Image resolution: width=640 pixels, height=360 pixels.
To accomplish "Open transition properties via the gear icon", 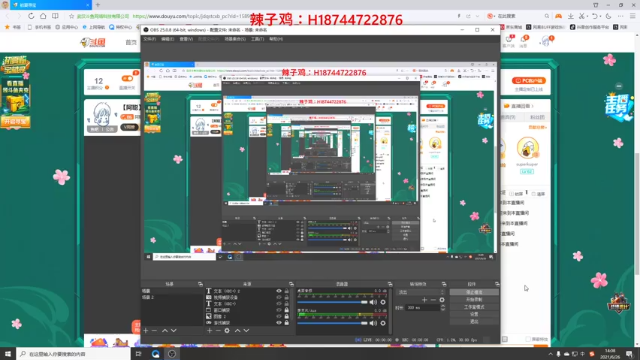I will [442, 300].
